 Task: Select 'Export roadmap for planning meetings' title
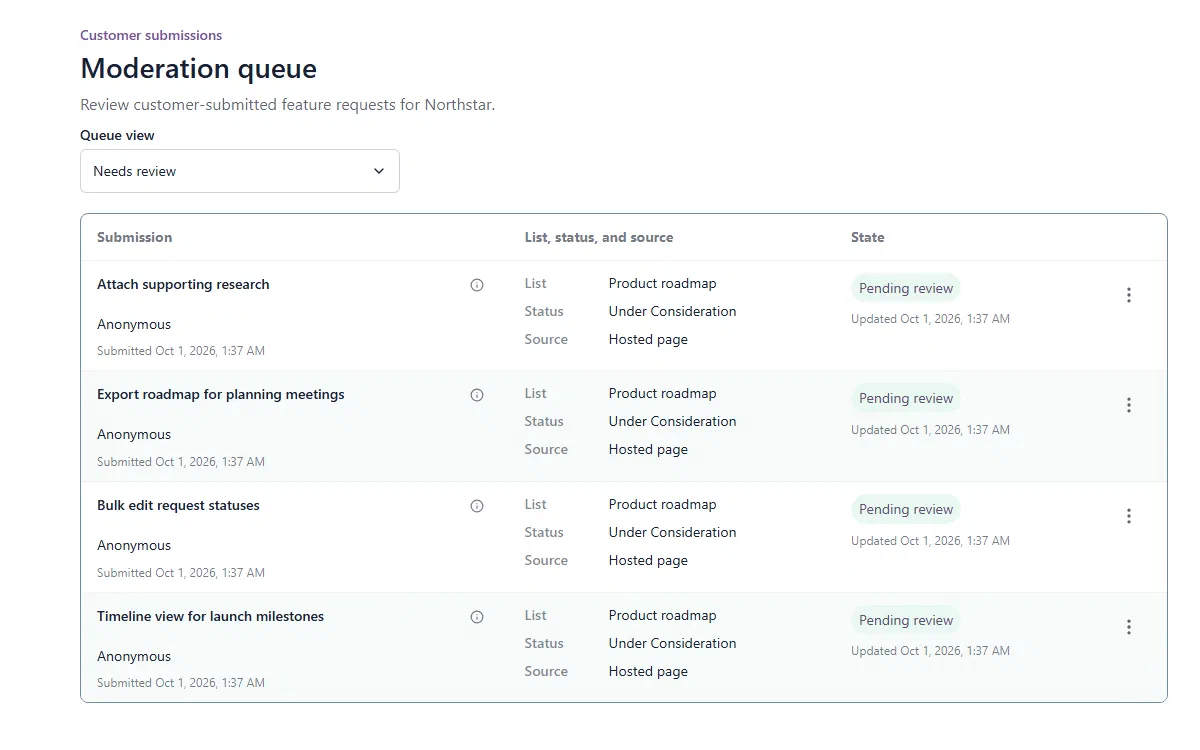click(221, 395)
